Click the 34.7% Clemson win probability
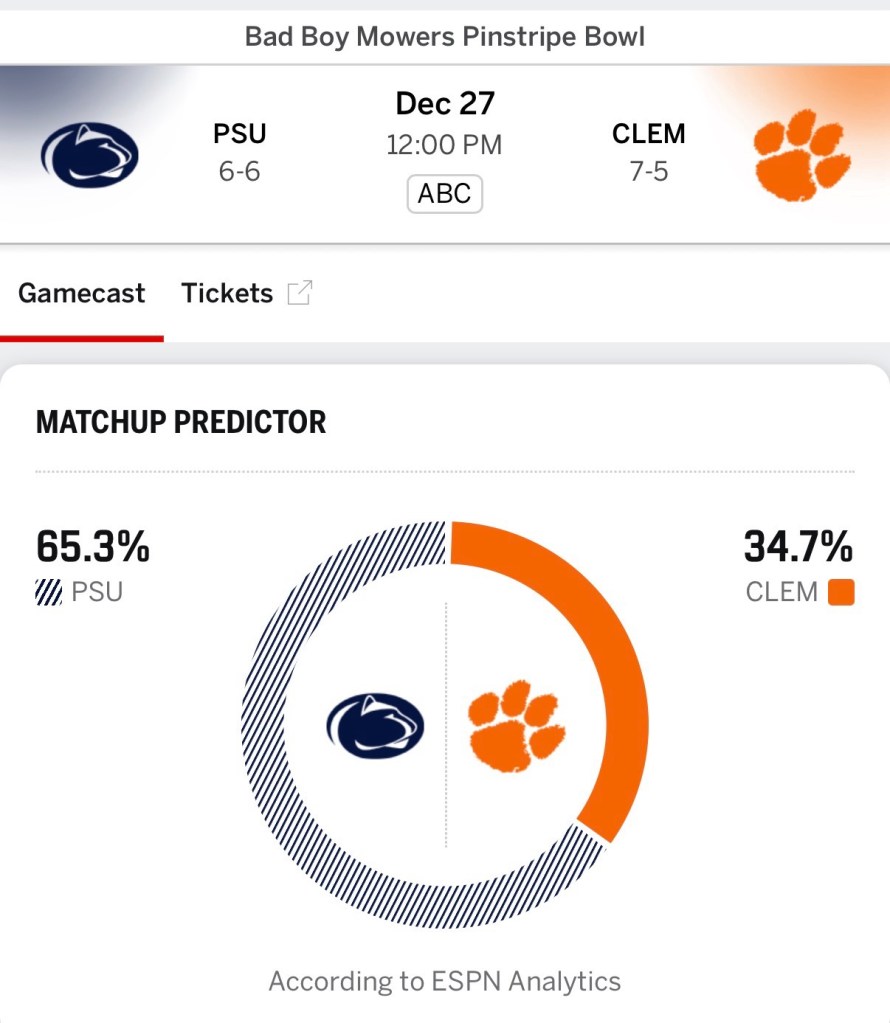This screenshot has height=1023, width=890. (x=798, y=547)
